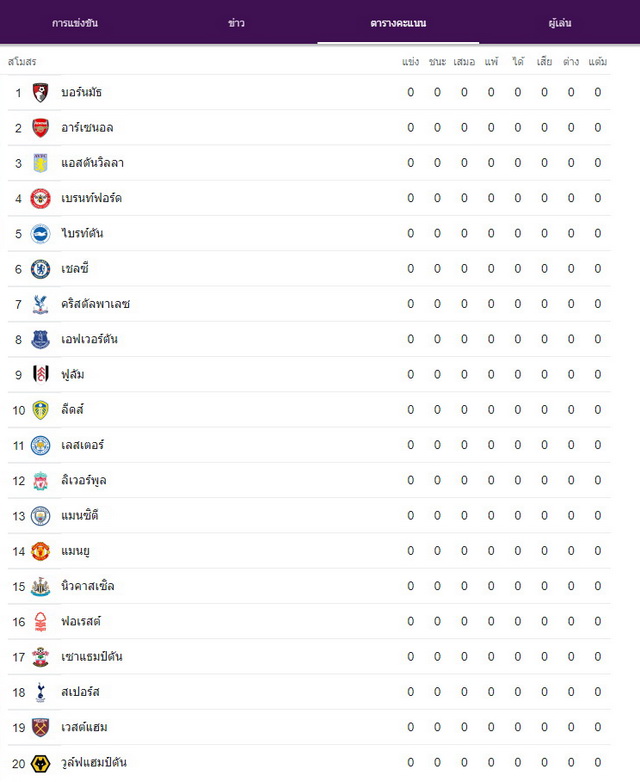Open the เลสเตอร์ team link
The image size is (640, 782).
click(x=82, y=445)
